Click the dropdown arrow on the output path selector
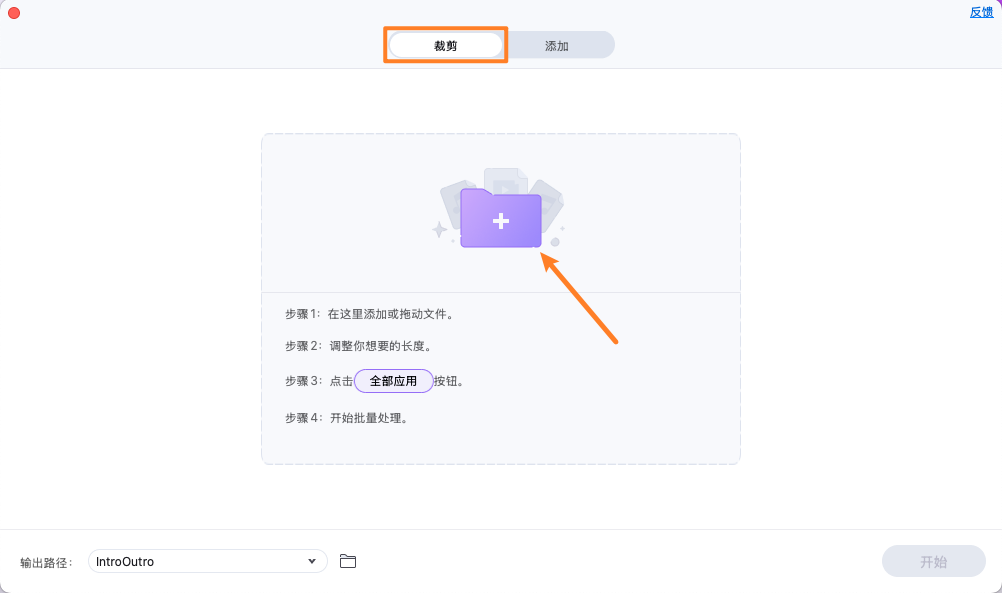The image size is (1002, 593). pyautogui.click(x=311, y=561)
